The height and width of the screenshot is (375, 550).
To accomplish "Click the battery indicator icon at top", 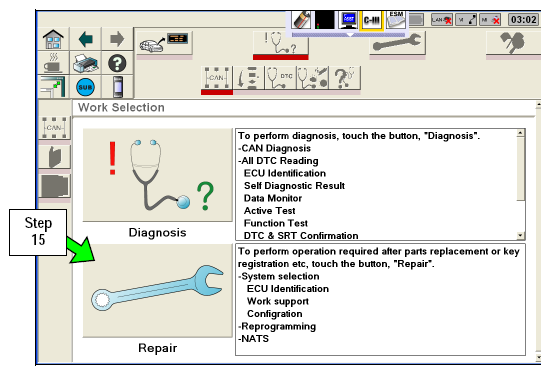I will [301, 20].
